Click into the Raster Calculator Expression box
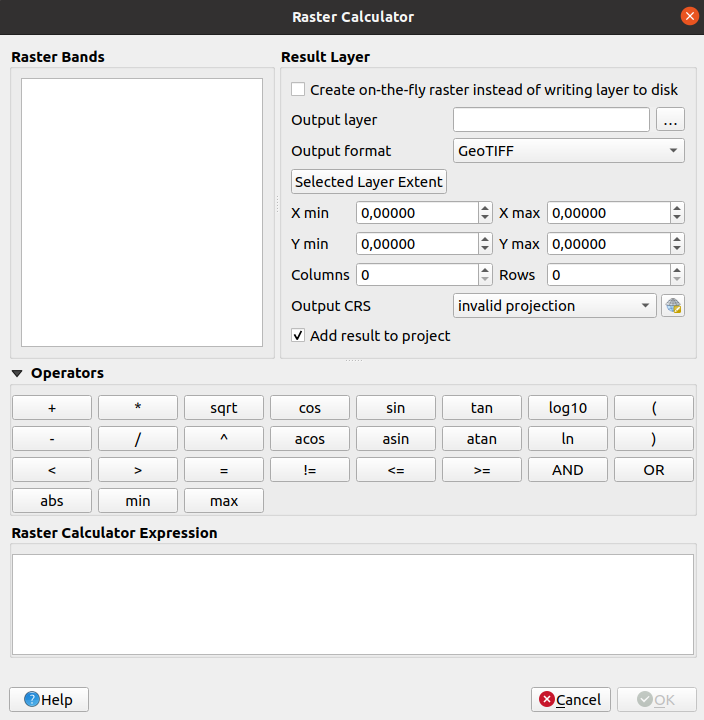The height and width of the screenshot is (720, 704). pos(352,604)
